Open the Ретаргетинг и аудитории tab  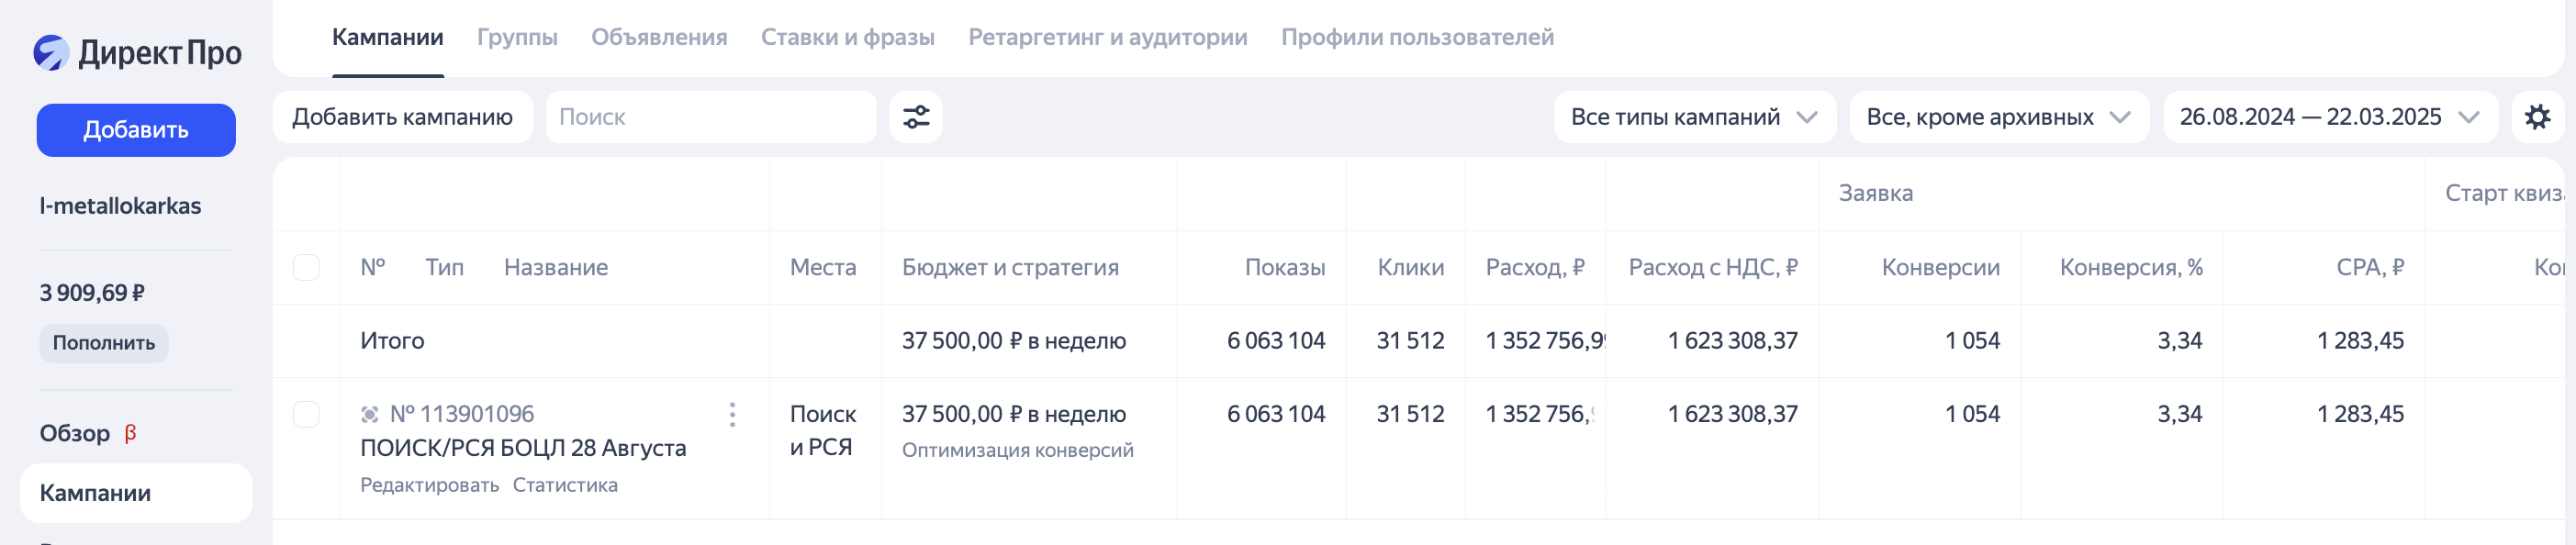(1106, 37)
